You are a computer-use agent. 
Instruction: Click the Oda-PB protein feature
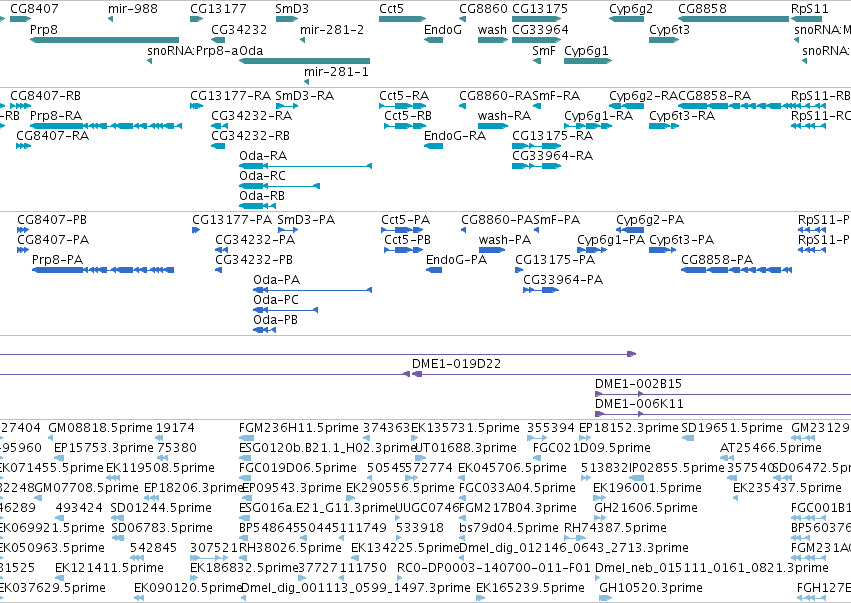pyautogui.click(x=264, y=329)
